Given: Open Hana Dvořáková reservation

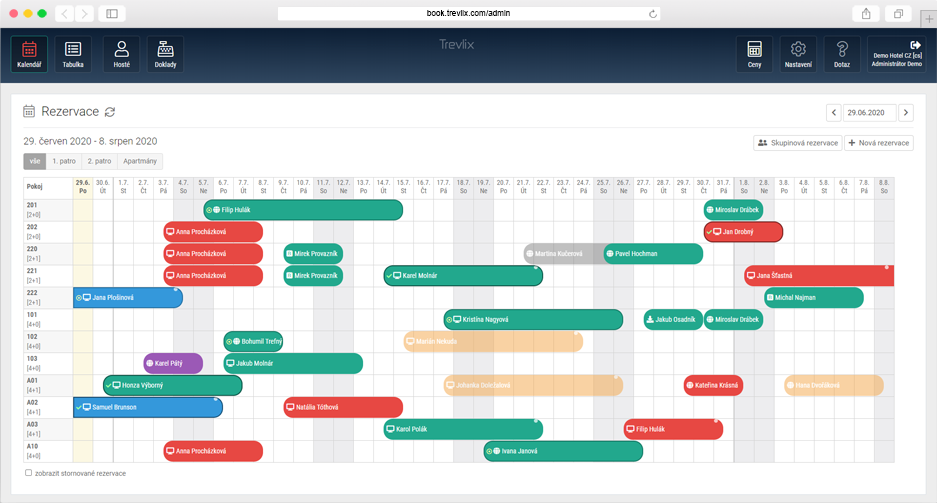Looking at the screenshot, I should [x=834, y=385].
